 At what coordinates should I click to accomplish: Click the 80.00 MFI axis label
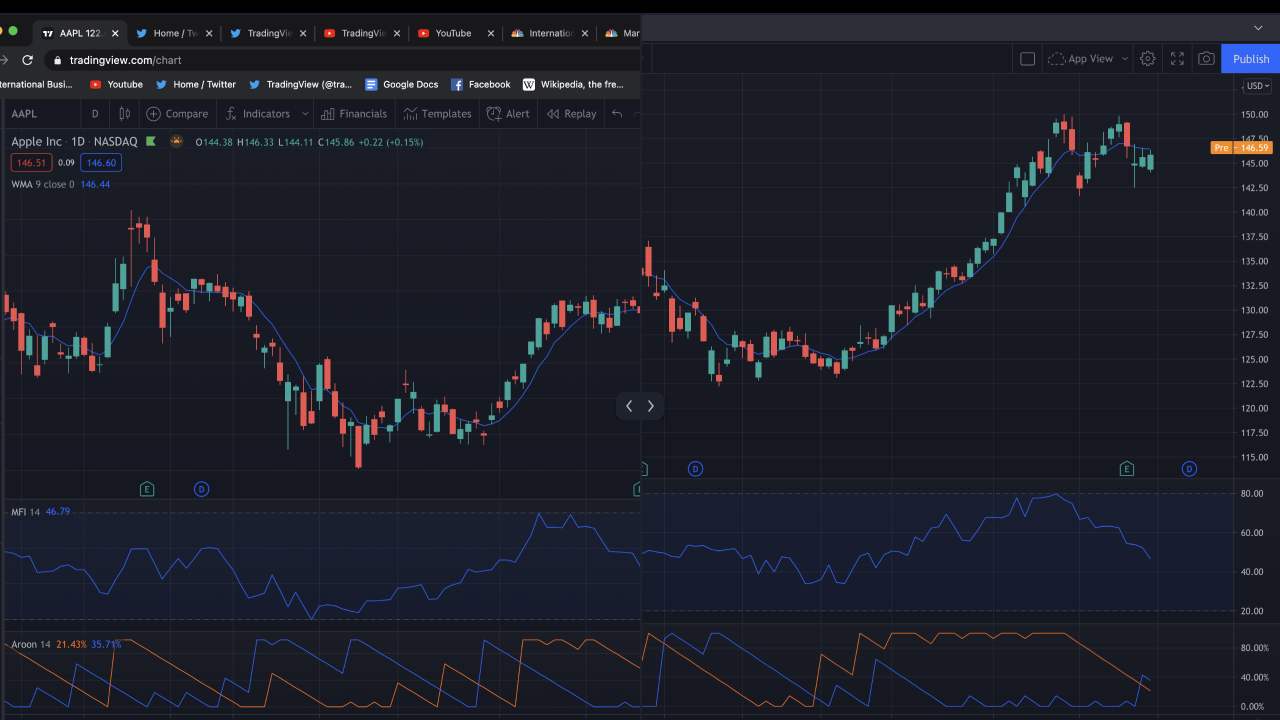1251,494
